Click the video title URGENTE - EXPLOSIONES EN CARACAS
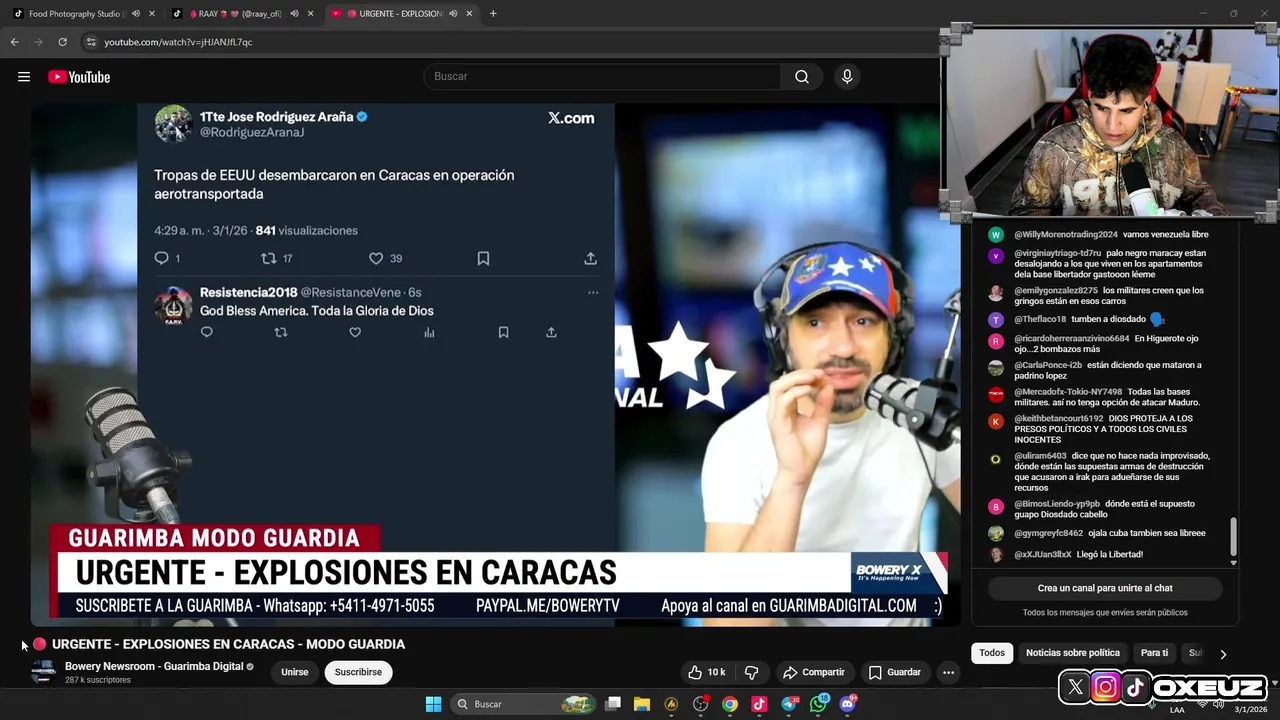This screenshot has height=720, width=1280. pos(228,644)
